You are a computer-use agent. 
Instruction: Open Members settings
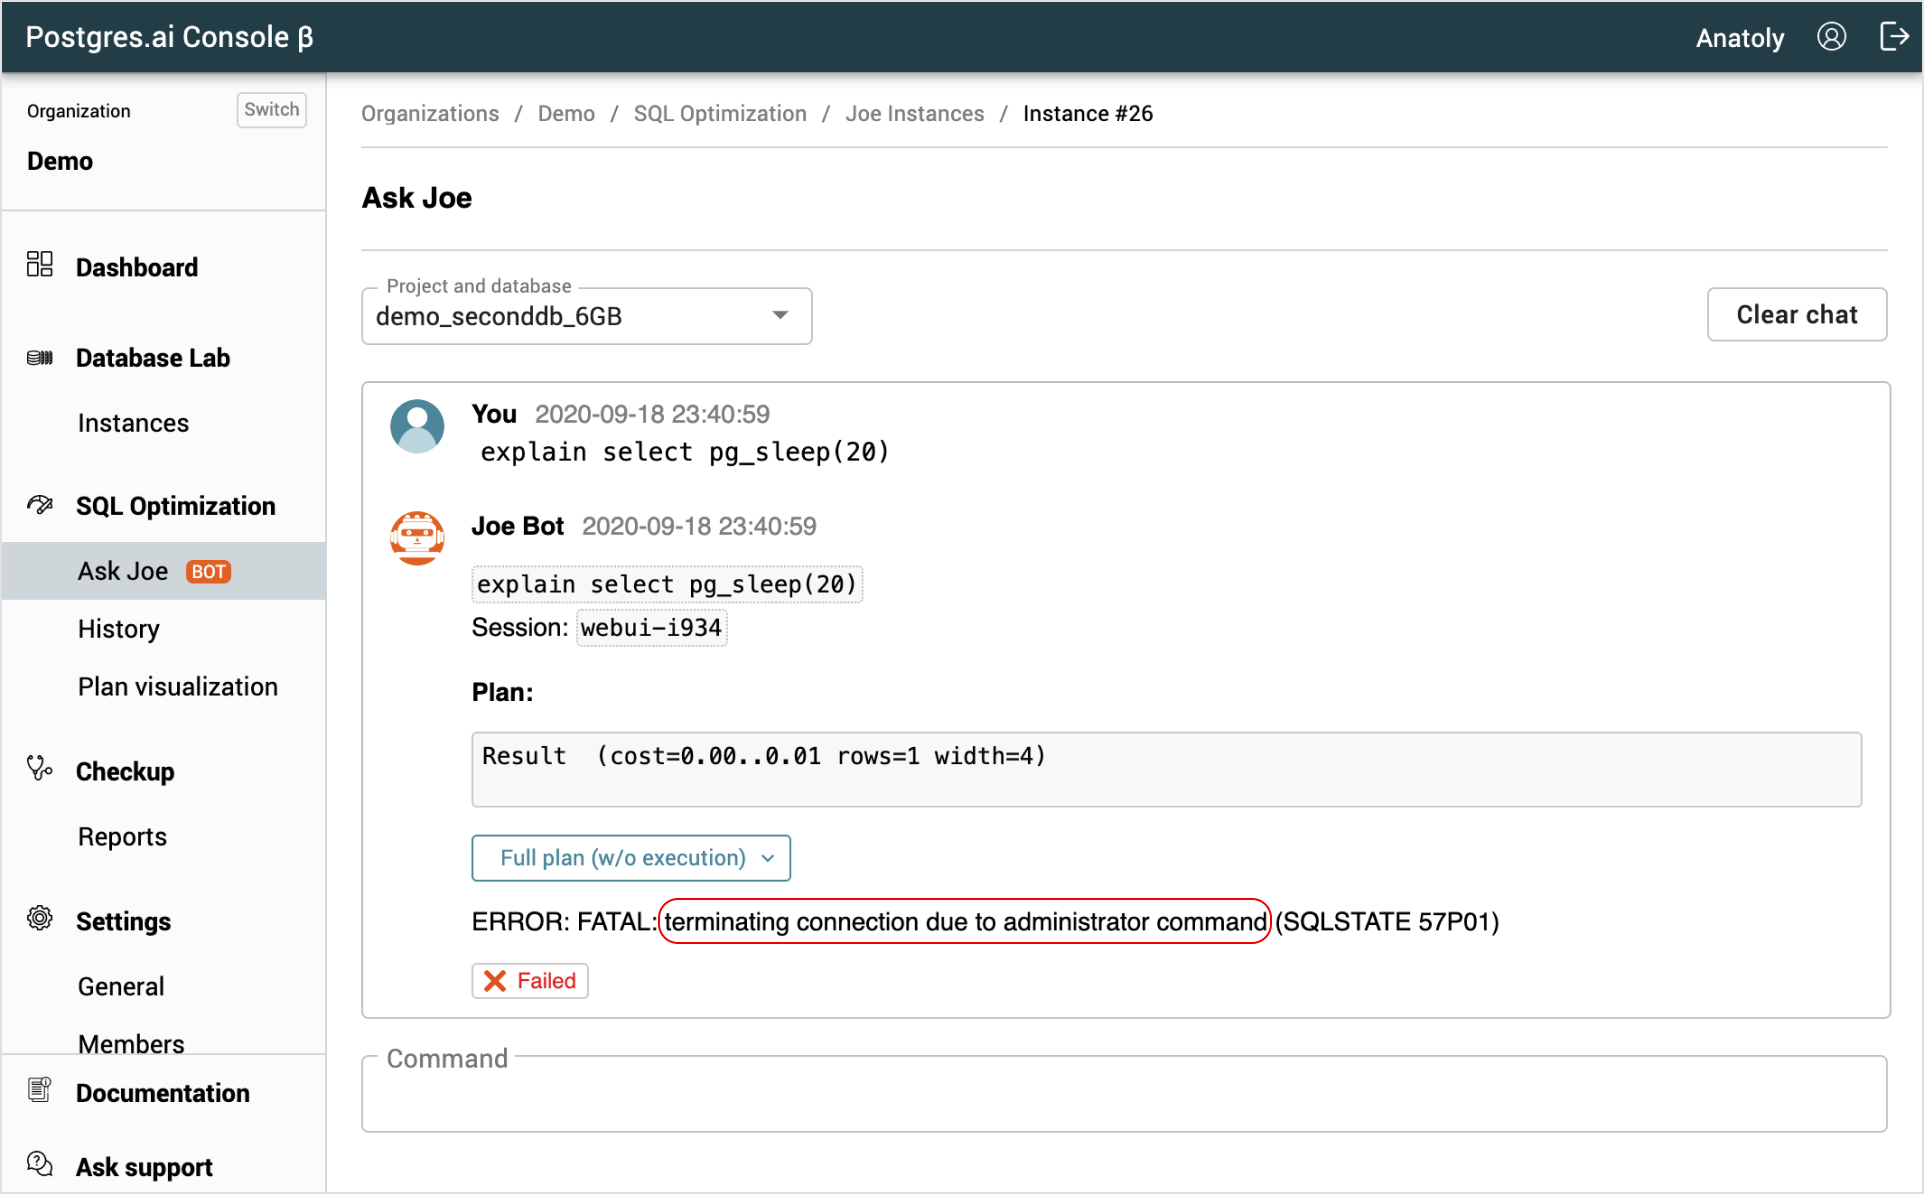131,1043
